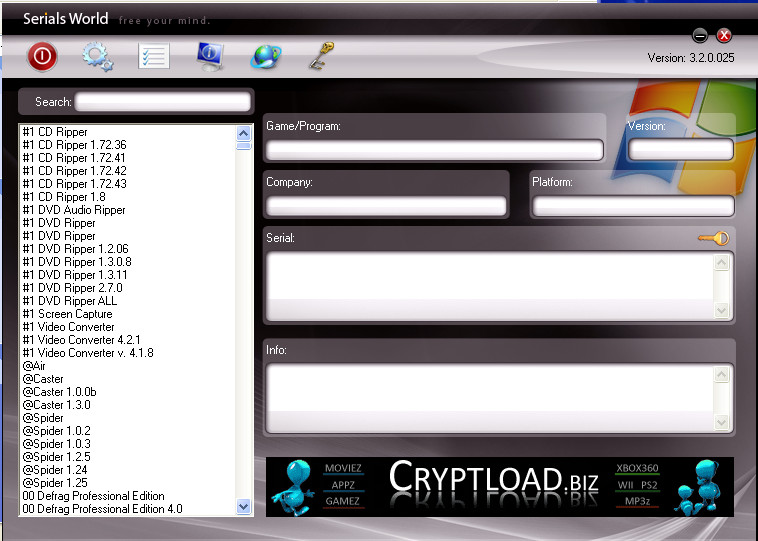Click Serial box scroll-down arrow
758x541 pixels.
pyautogui.click(x=721, y=310)
